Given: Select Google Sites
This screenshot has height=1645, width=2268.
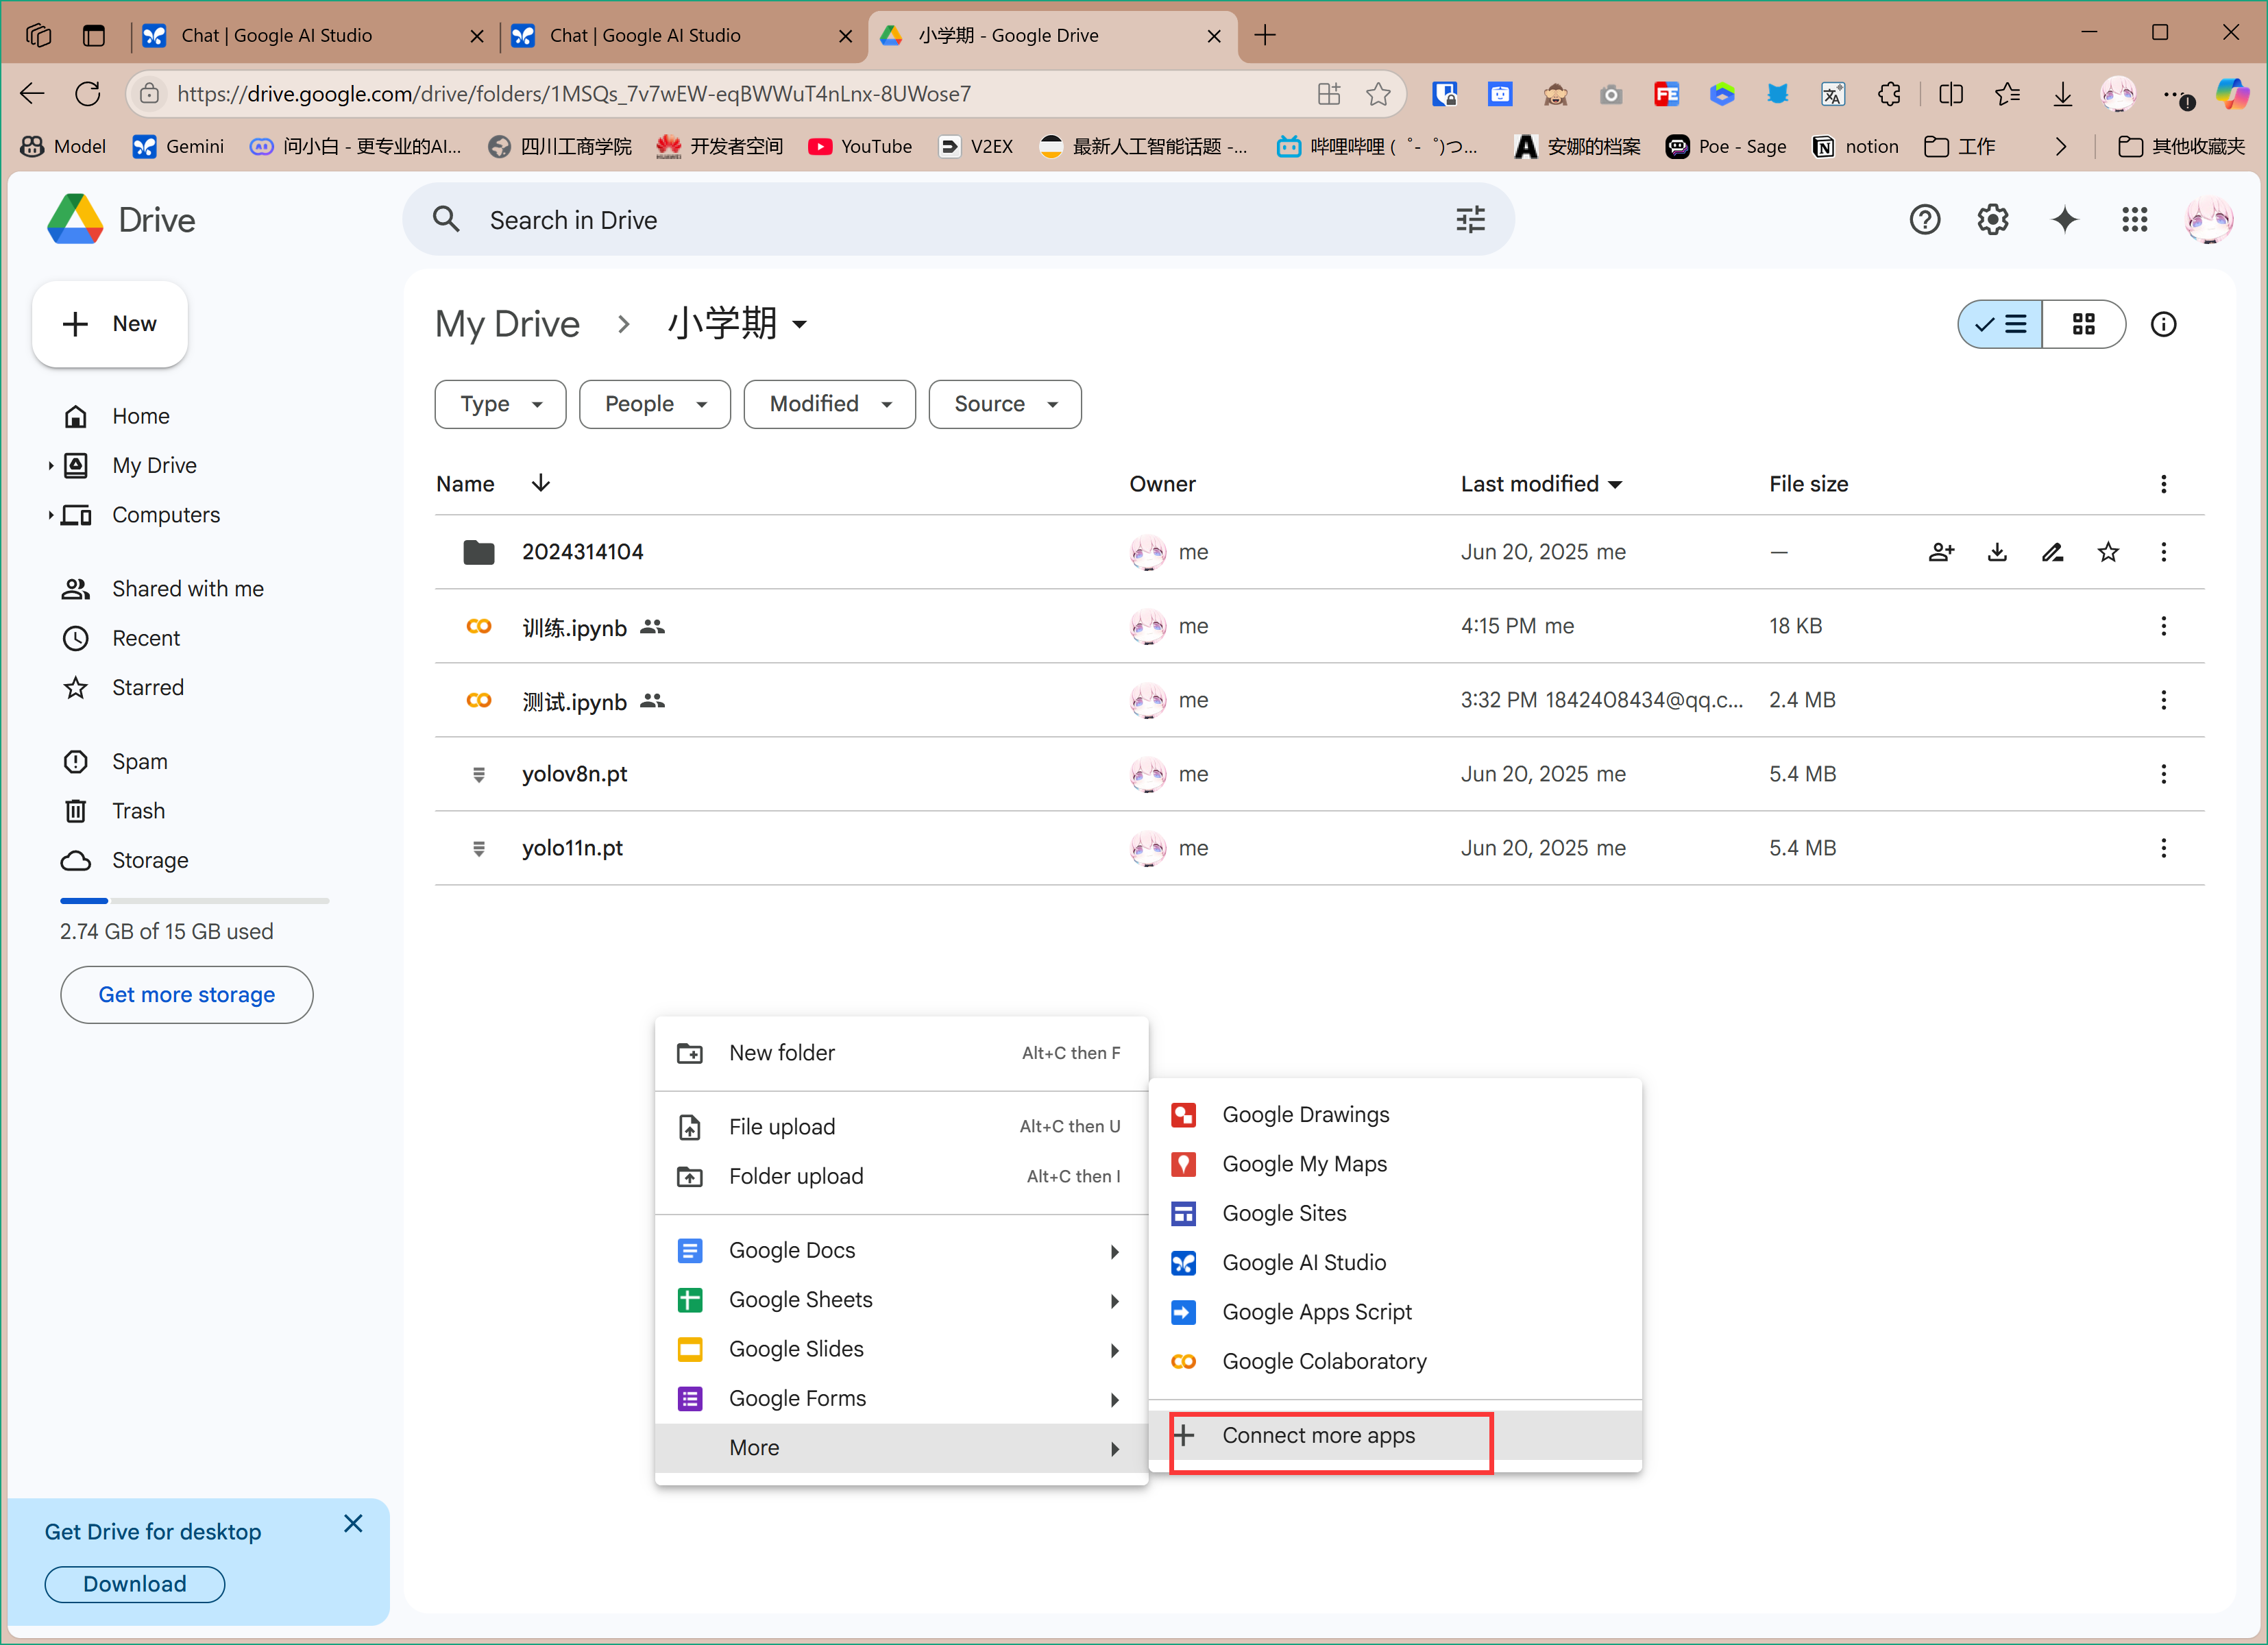Looking at the screenshot, I should click(x=1395, y=1213).
